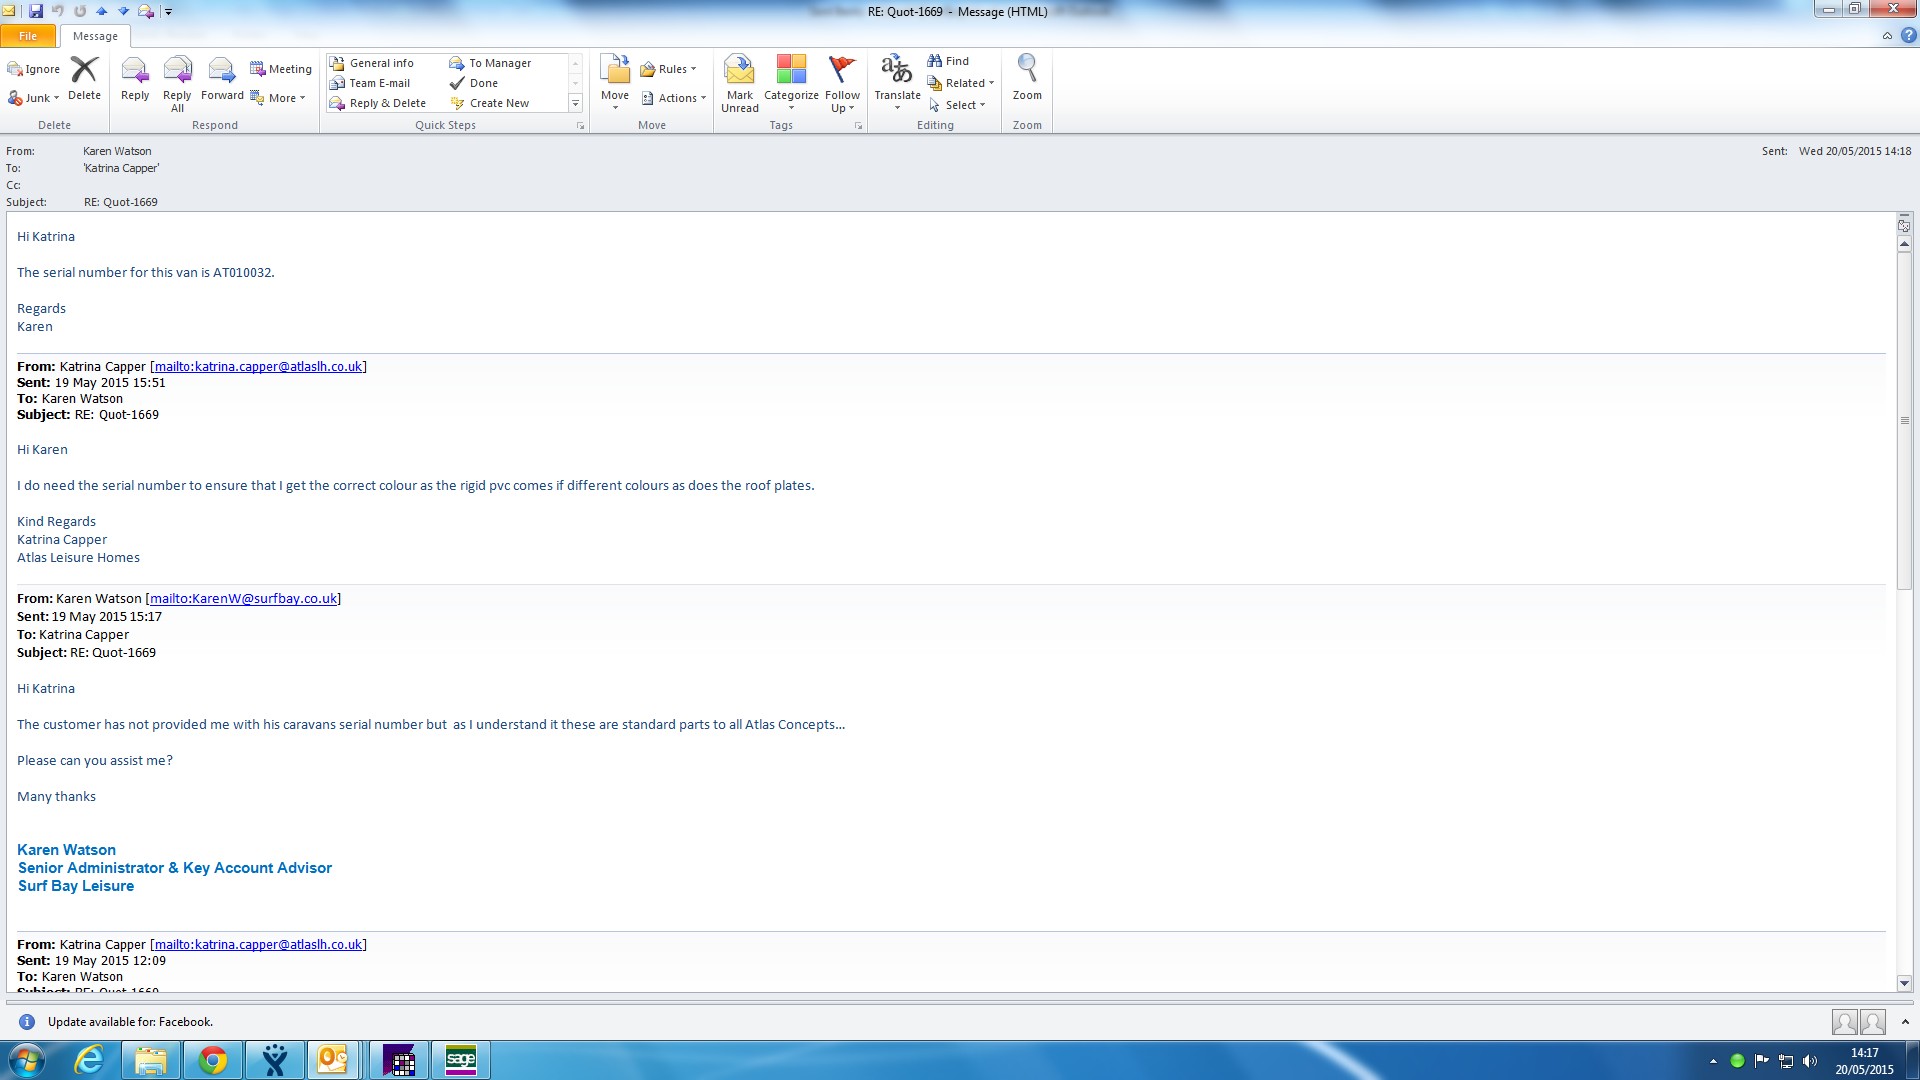Viewport: 1920px width, 1080px height.
Task: Expand the Quick Steps gallery
Action: 575,103
